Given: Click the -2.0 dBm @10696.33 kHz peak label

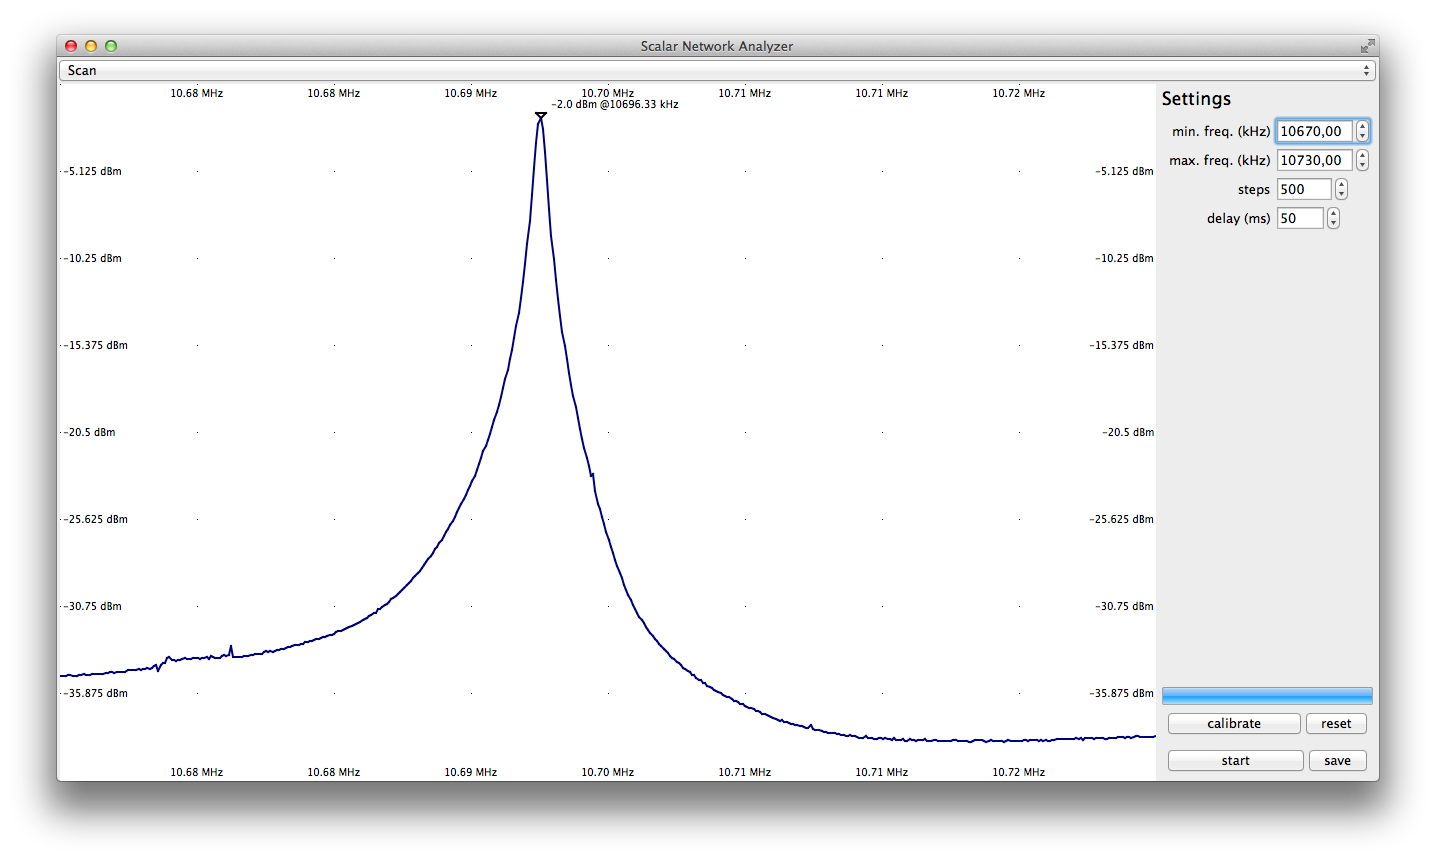Looking at the screenshot, I should click(615, 105).
